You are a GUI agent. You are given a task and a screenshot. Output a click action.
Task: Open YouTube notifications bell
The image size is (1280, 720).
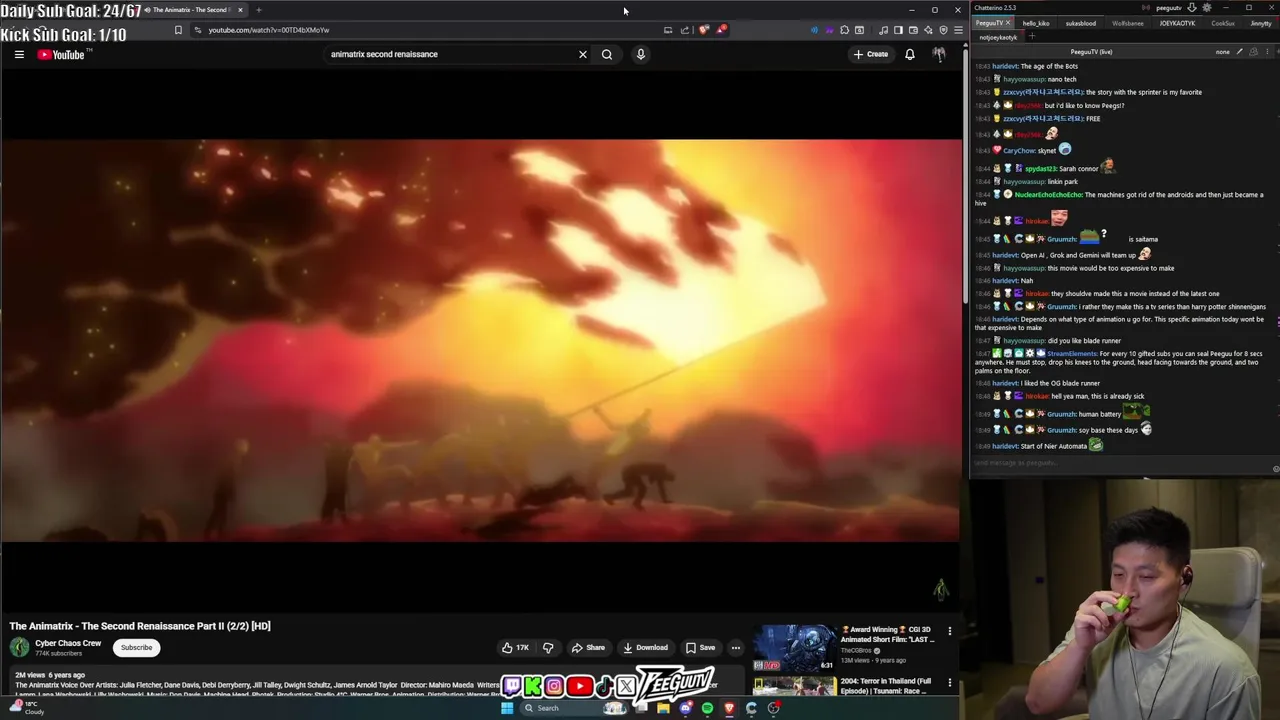tap(910, 54)
